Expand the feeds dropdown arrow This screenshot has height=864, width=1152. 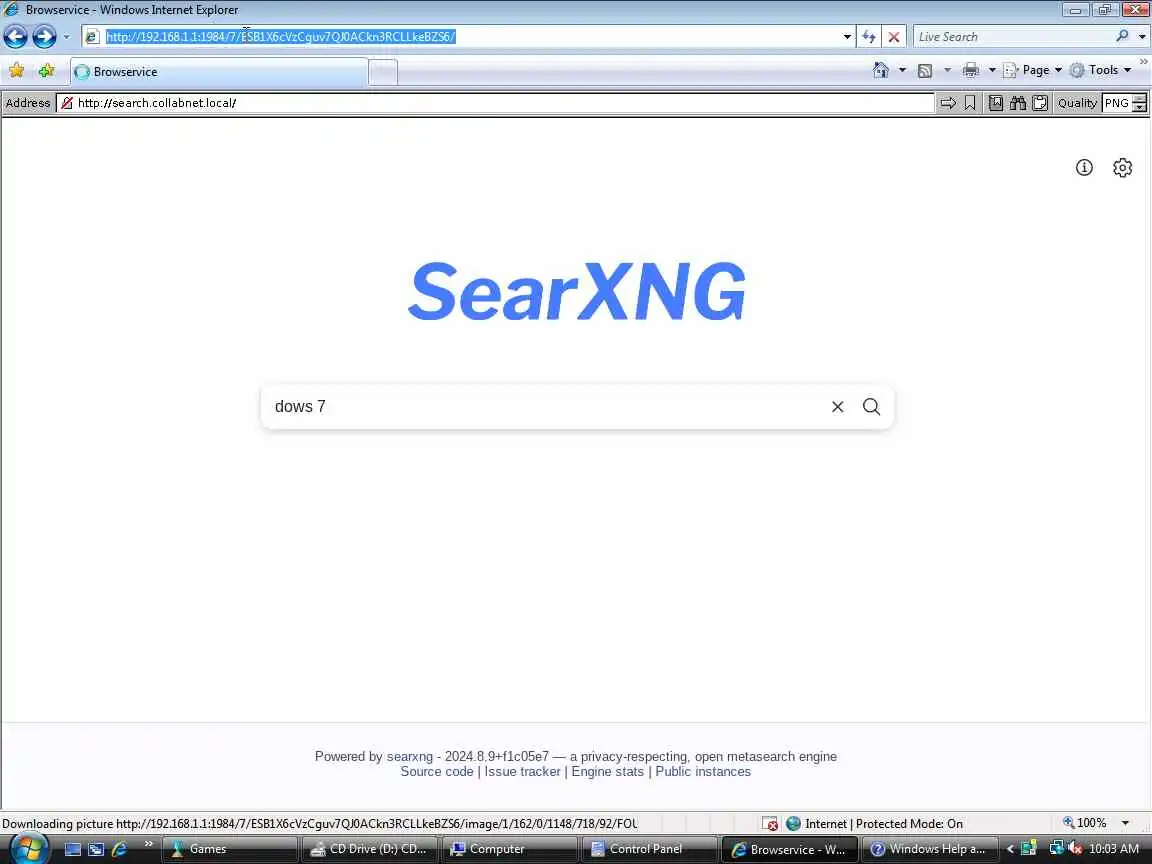[947, 70]
